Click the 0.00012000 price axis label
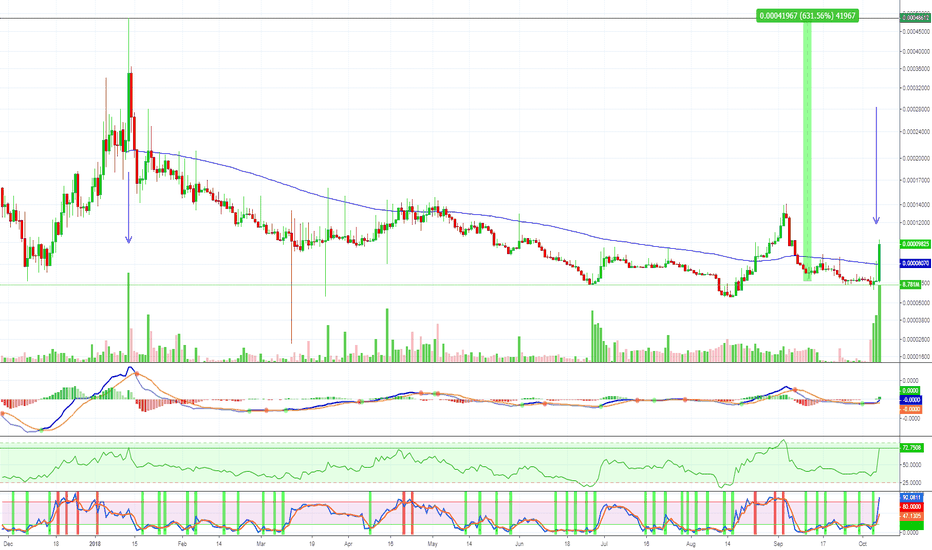Image resolution: width=932 pixels, height=550 pixels. [x=915, y=223]
